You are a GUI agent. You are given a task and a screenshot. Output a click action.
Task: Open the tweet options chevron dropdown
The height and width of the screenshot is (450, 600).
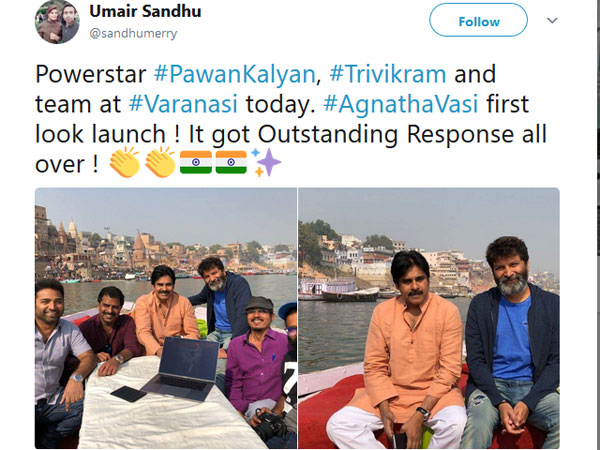point(552,20)
